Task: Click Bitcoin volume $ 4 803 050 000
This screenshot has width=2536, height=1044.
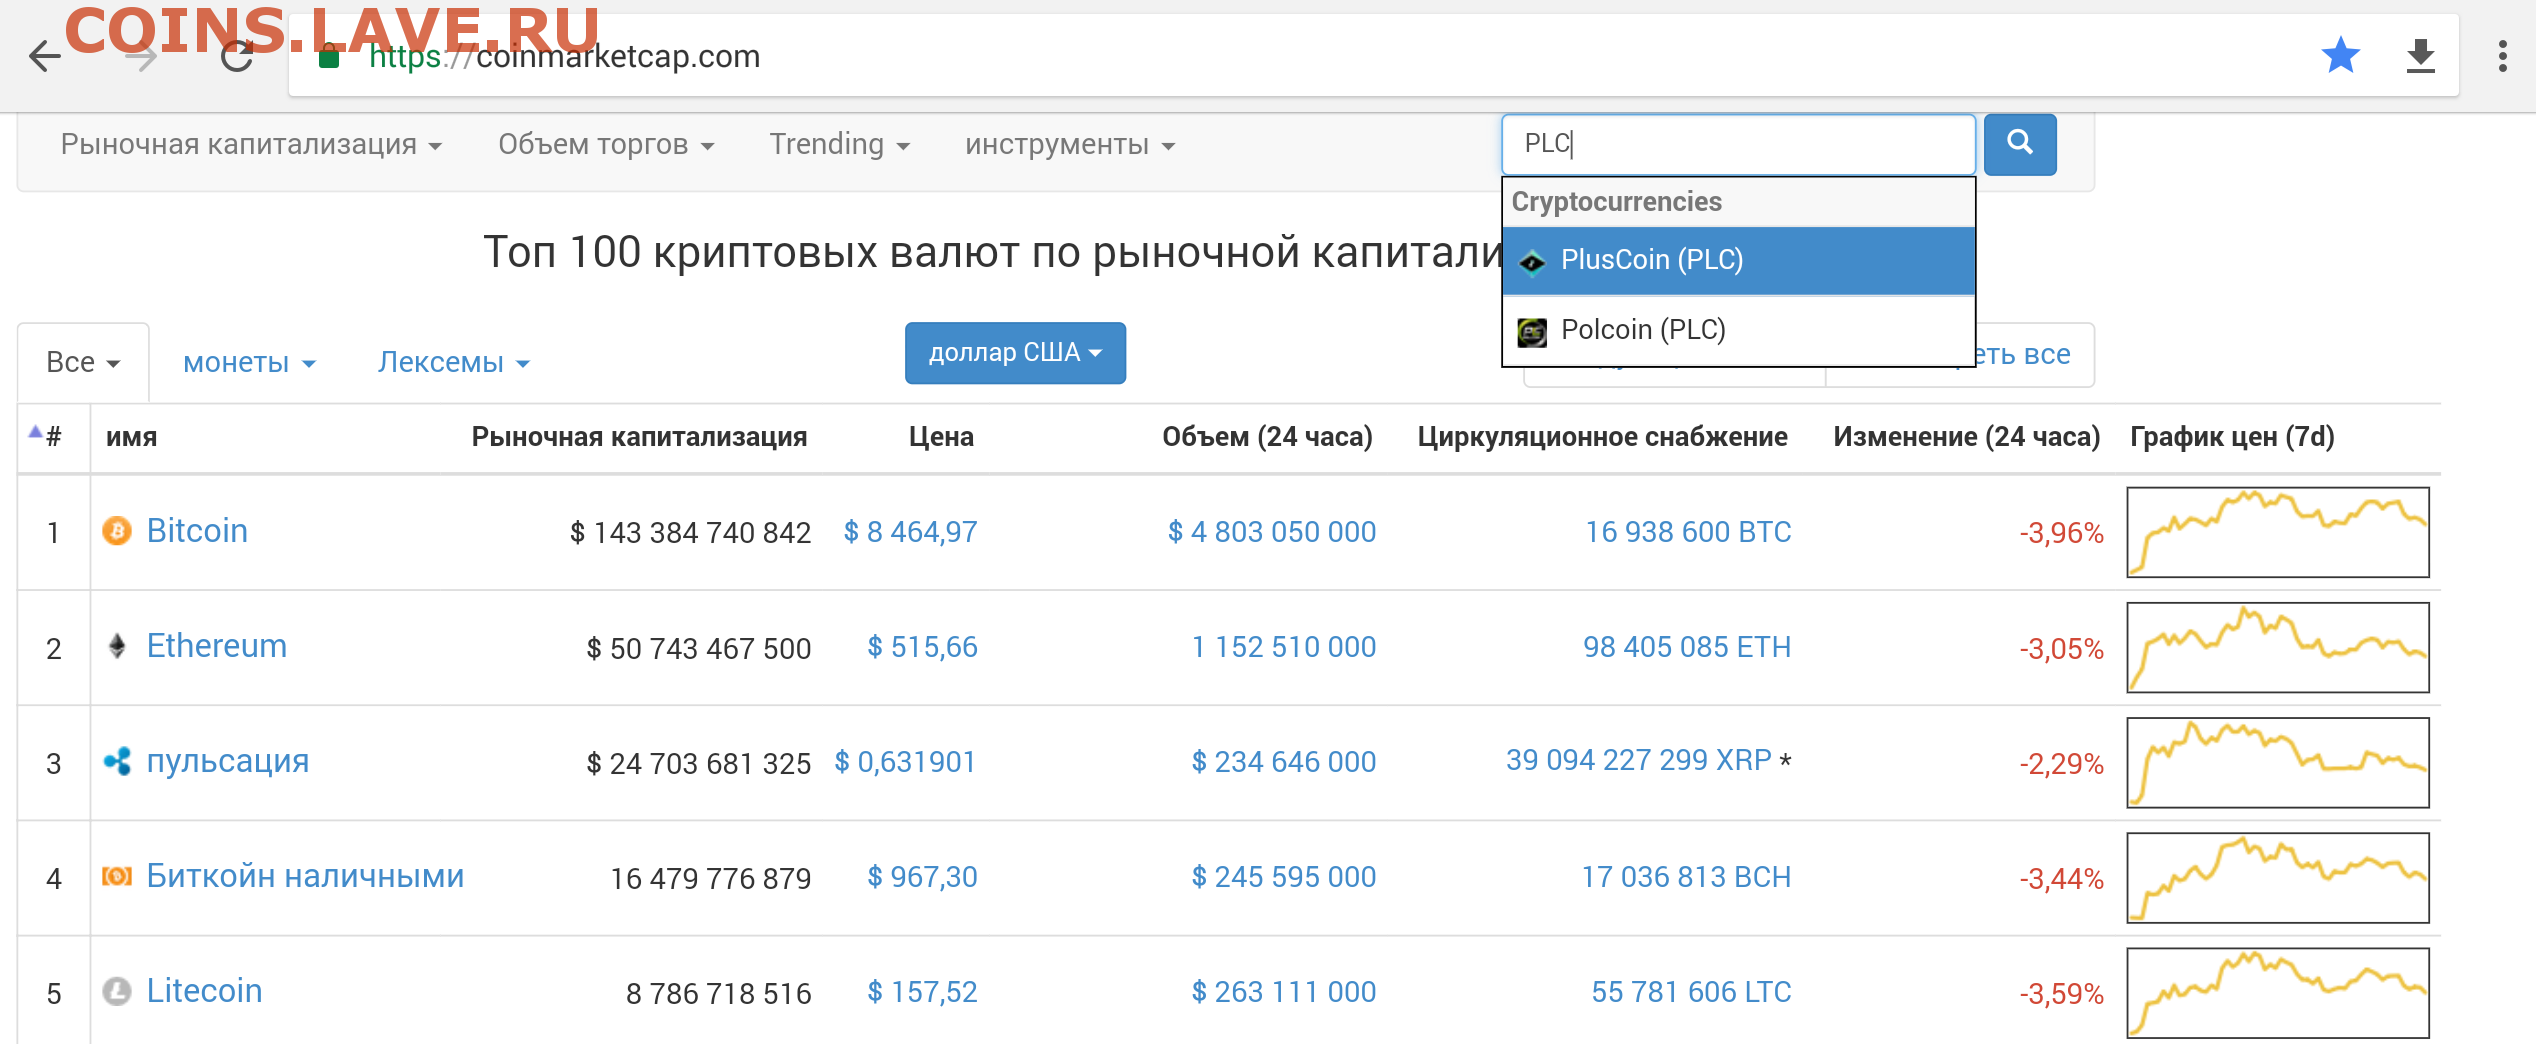Action: (1272, 532)
